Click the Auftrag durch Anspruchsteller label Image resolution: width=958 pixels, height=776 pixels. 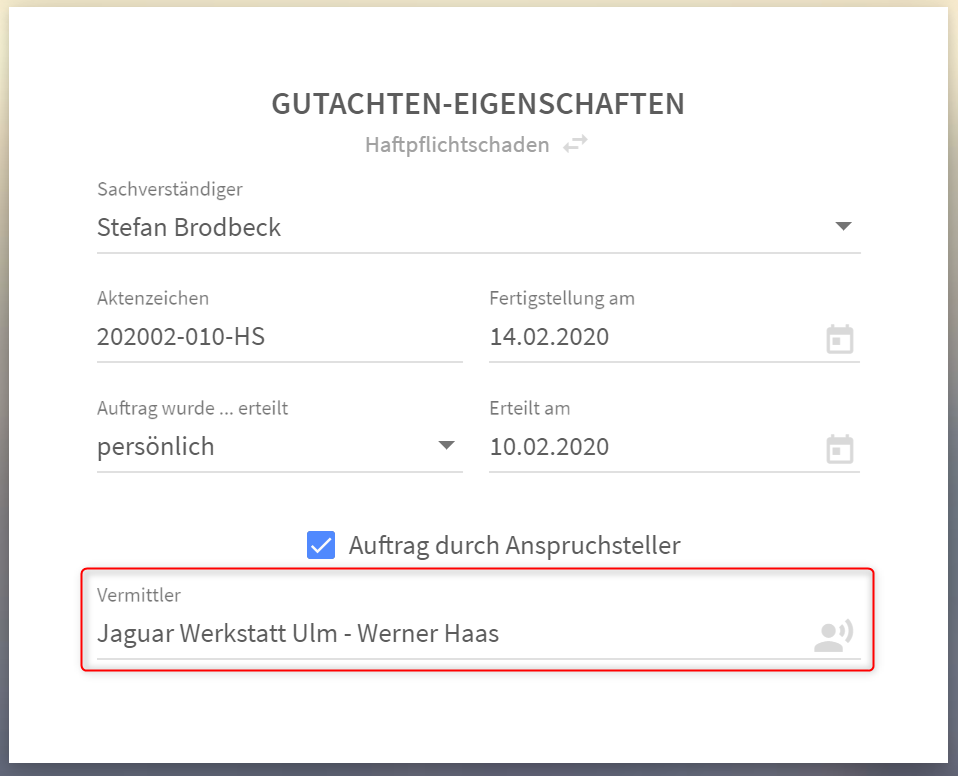pyautogui.click(x=514, y=545)
